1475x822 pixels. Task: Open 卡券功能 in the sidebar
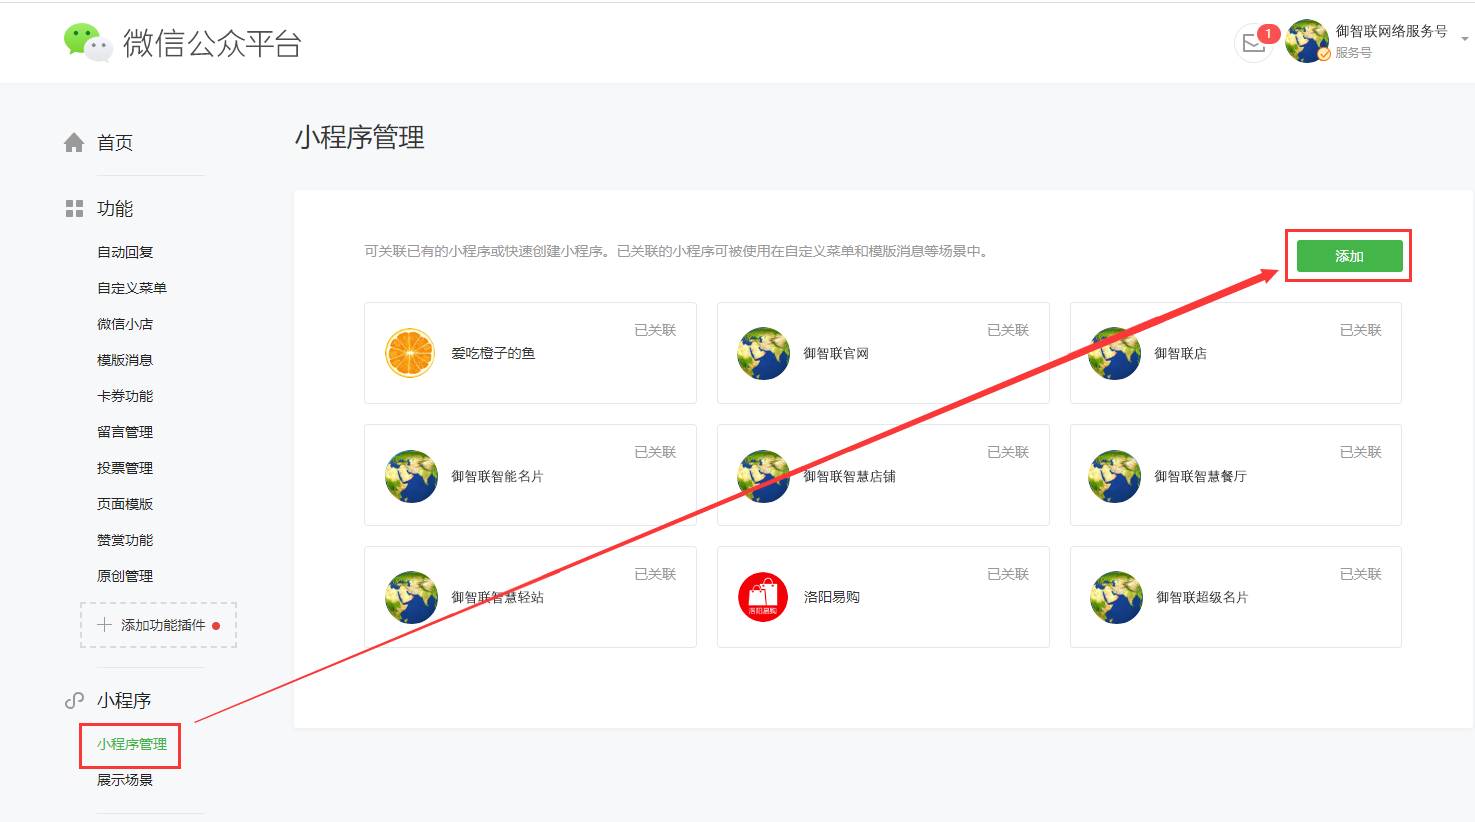[125, 396]
